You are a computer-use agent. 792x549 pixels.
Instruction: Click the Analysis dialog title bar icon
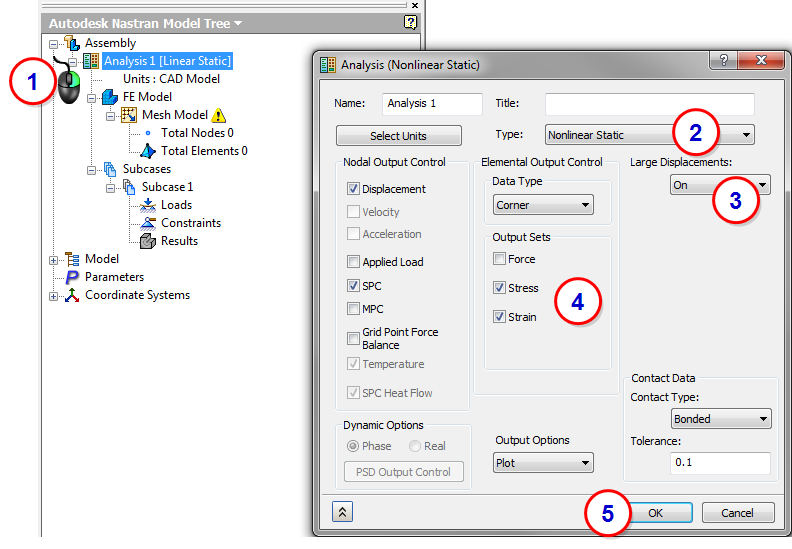[328, 65]
